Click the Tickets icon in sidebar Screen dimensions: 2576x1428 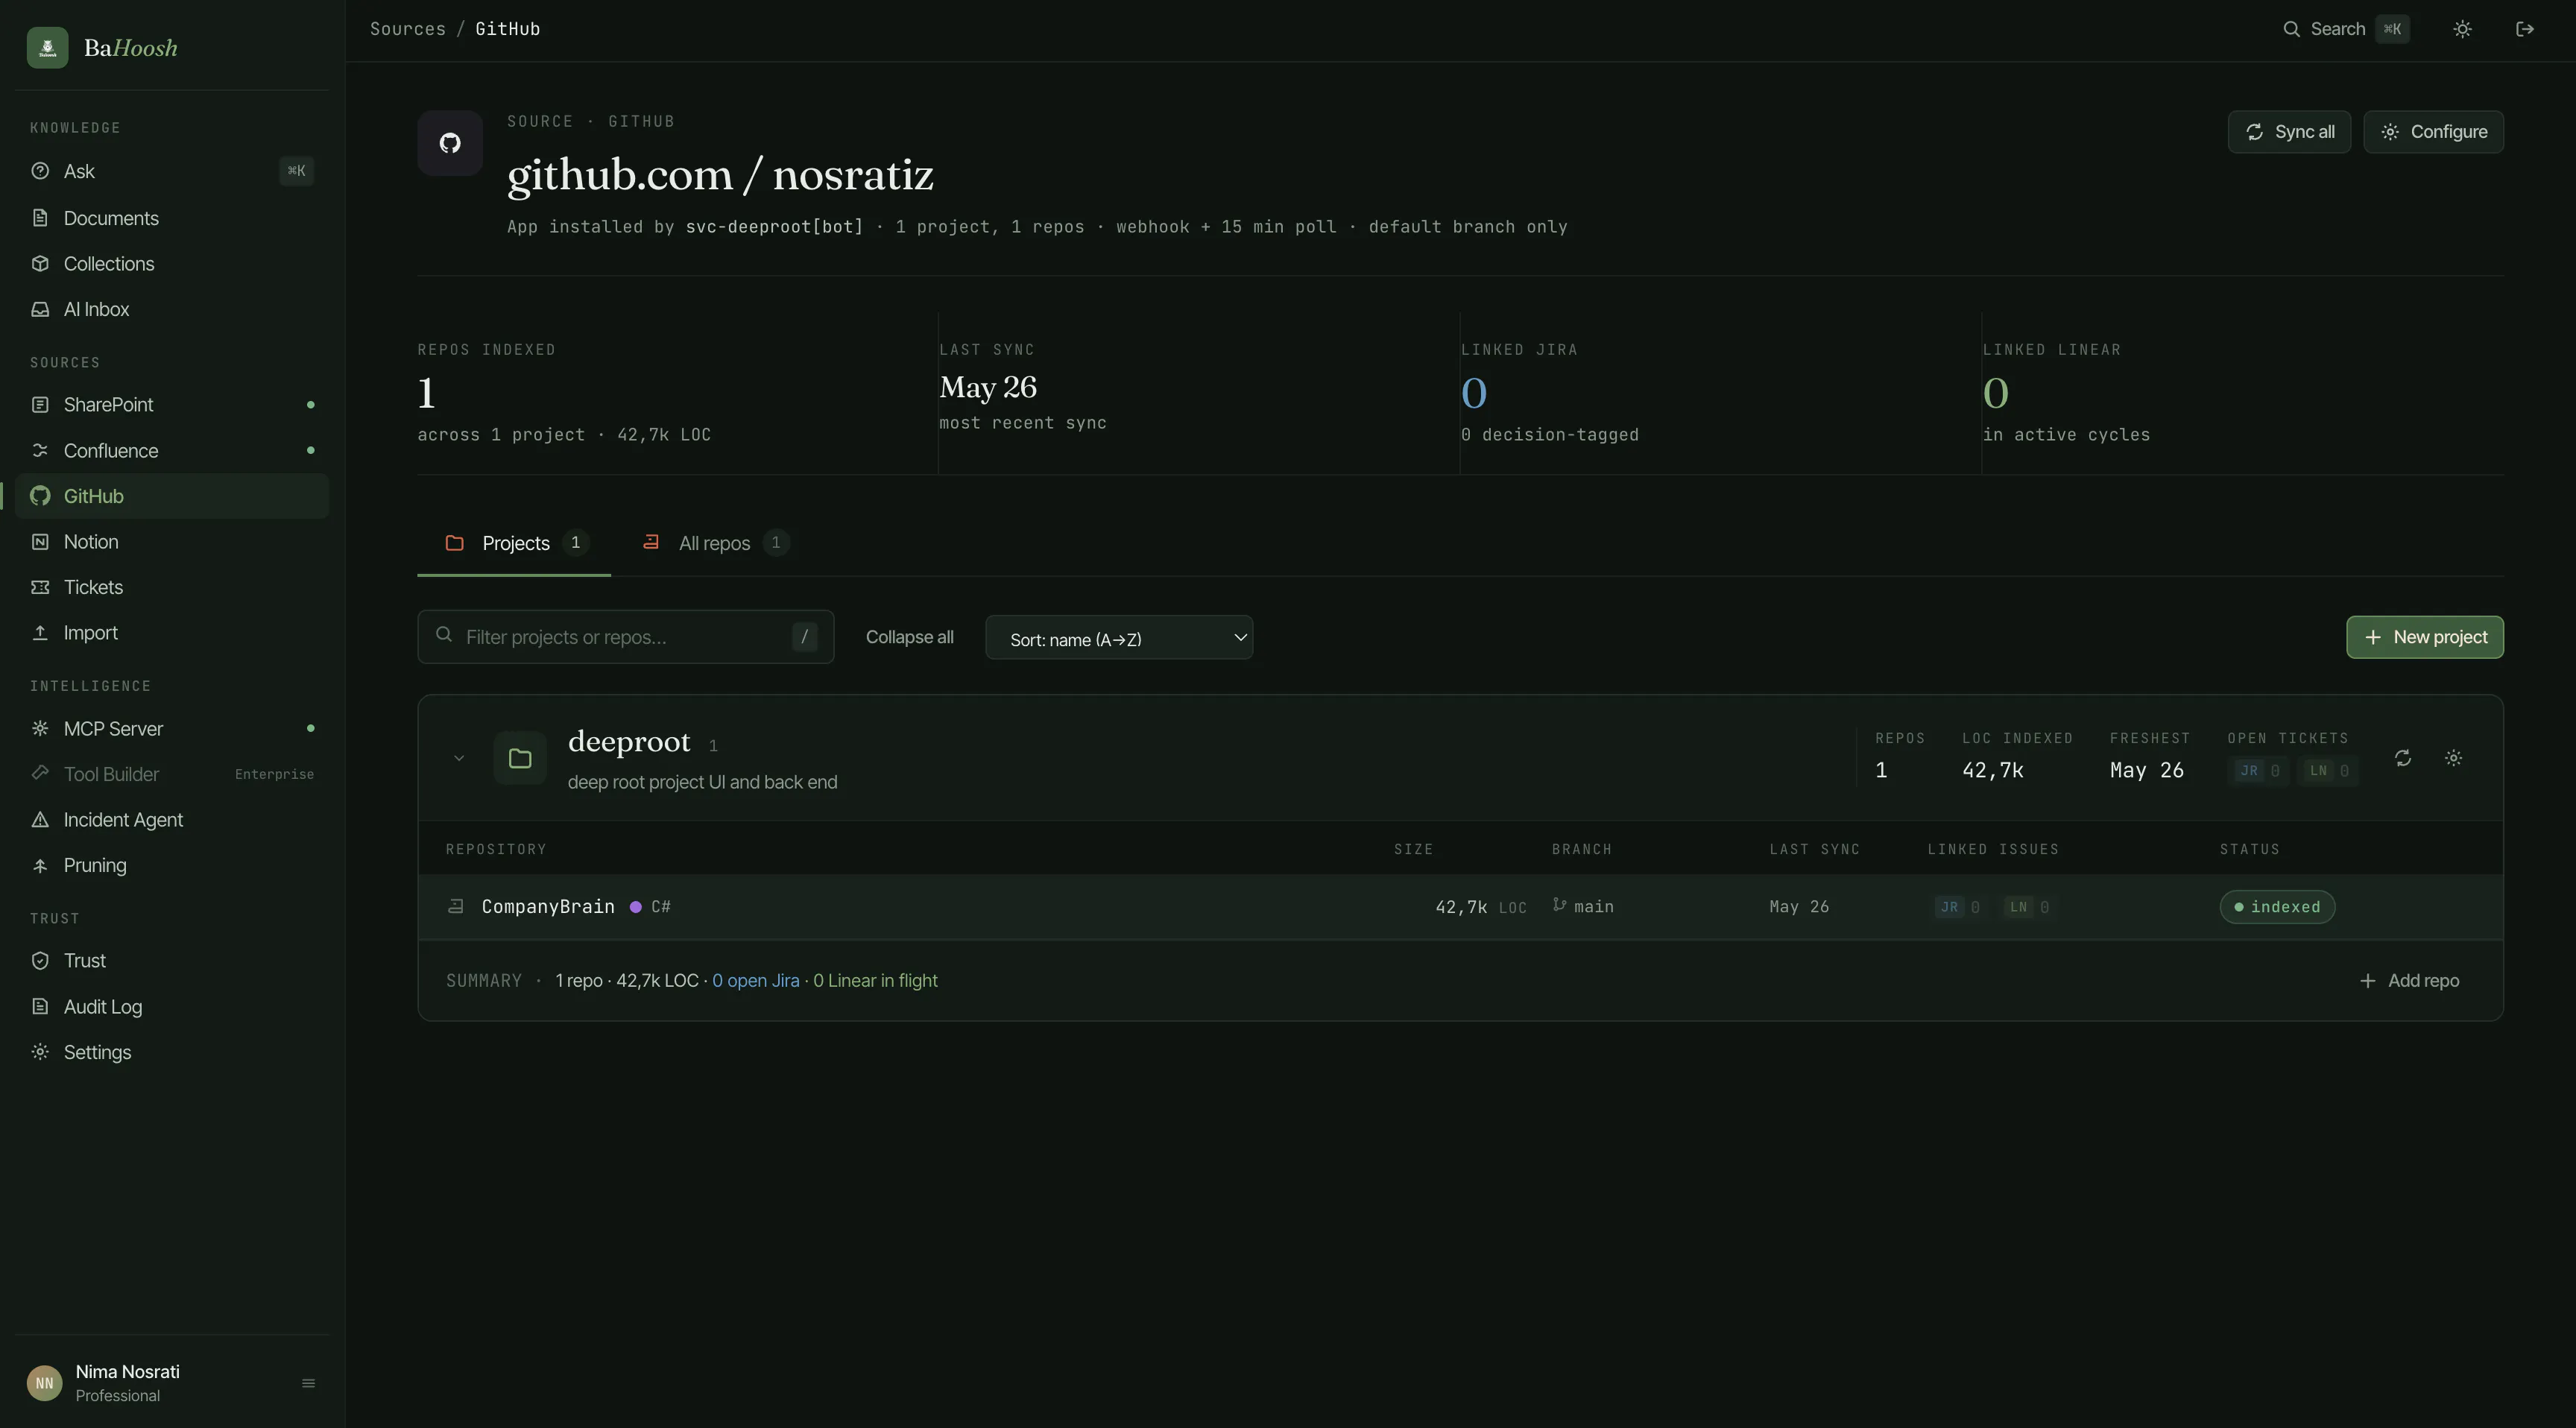click(40, 587)
